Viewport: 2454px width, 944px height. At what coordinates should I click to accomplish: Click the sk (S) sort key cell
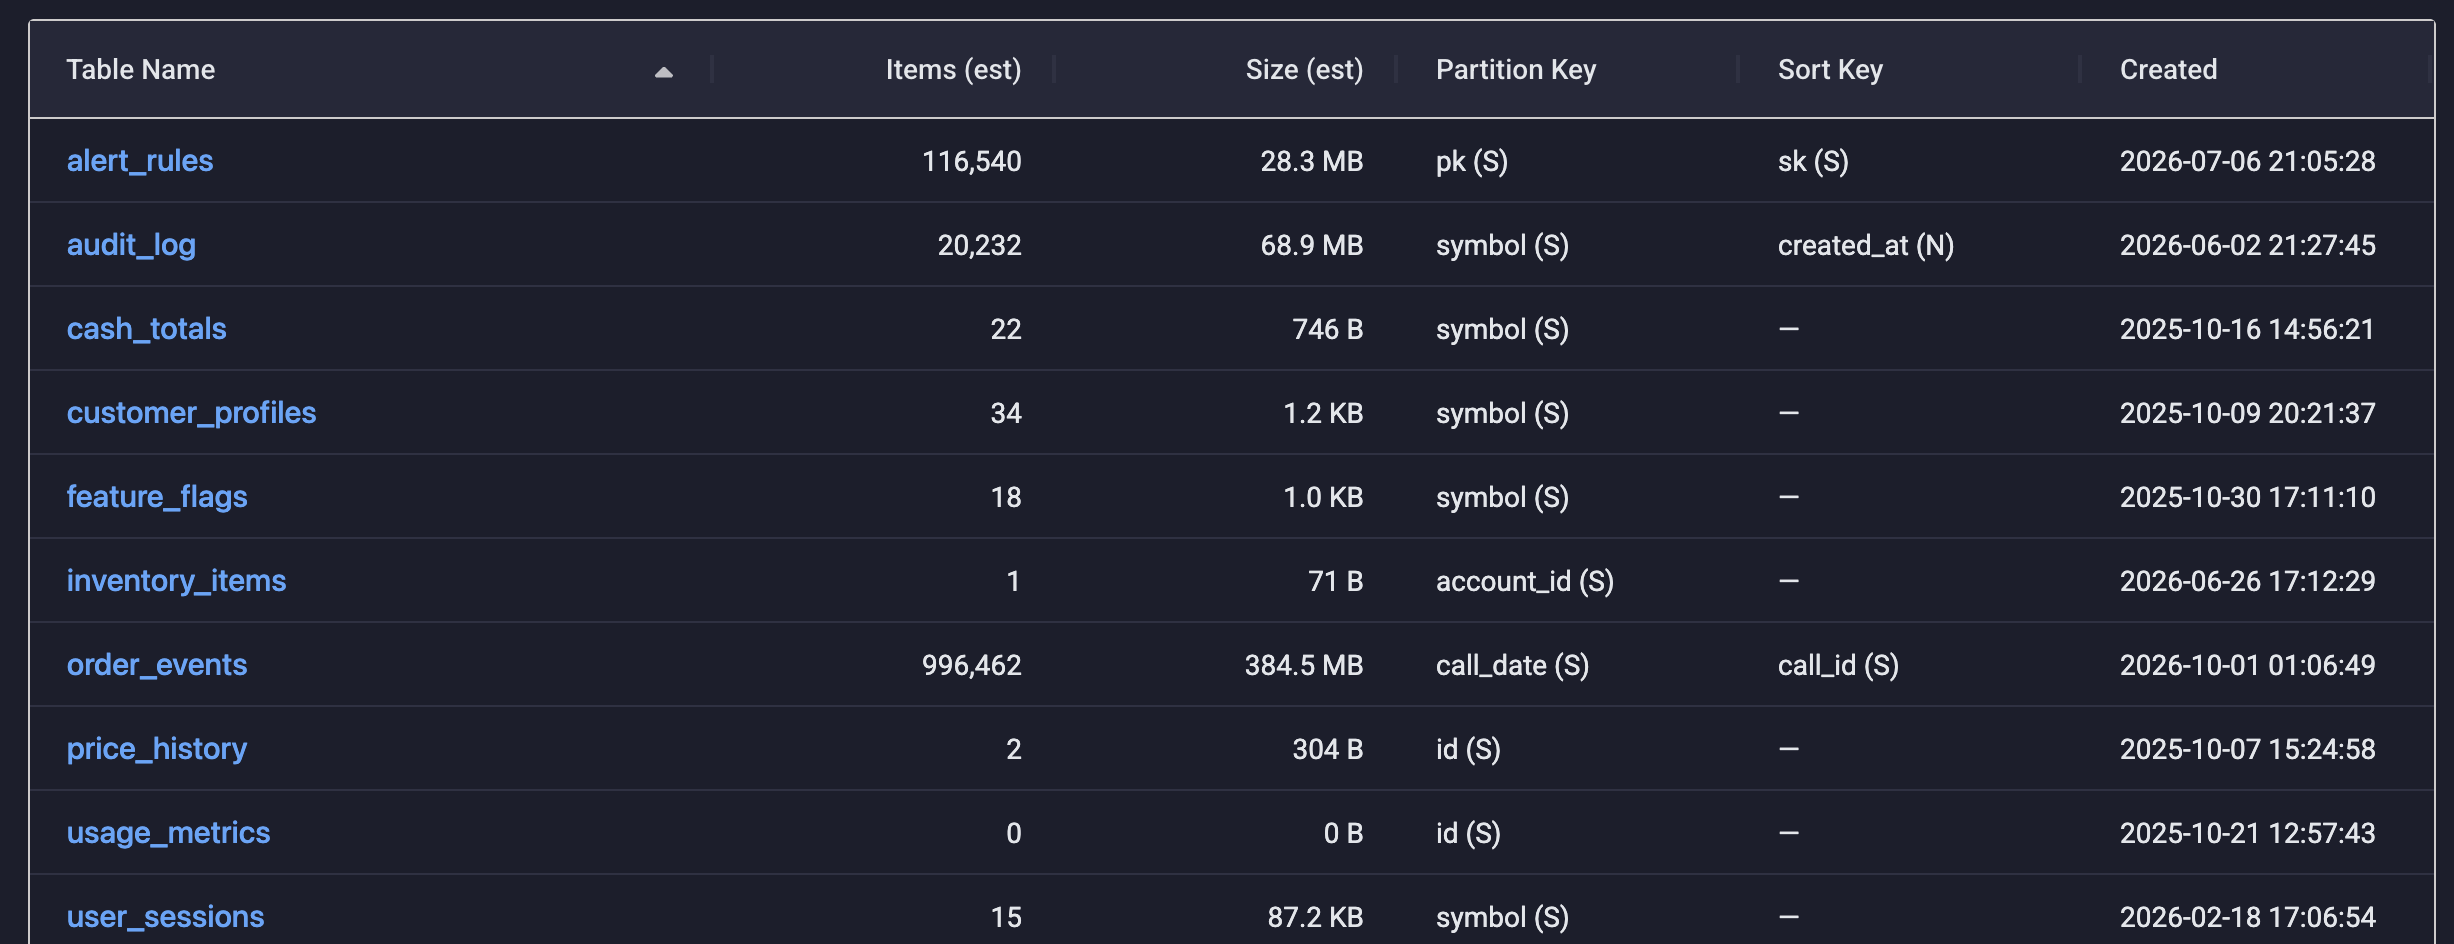[1813, 161]
